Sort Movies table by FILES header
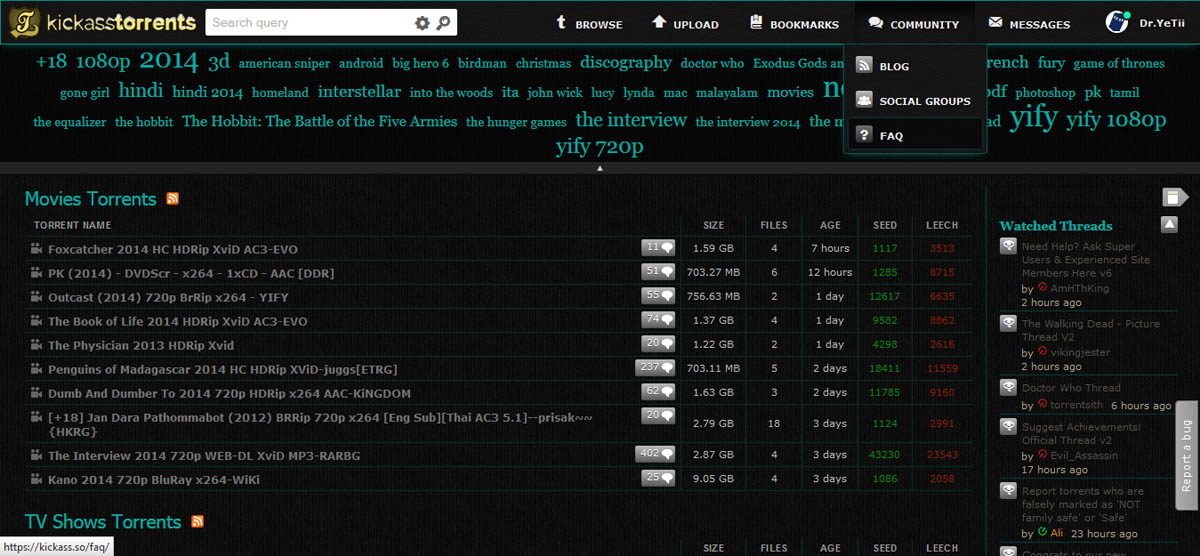Image resolution: width=1200 pixels, height=556 pixels. (774, 225)
